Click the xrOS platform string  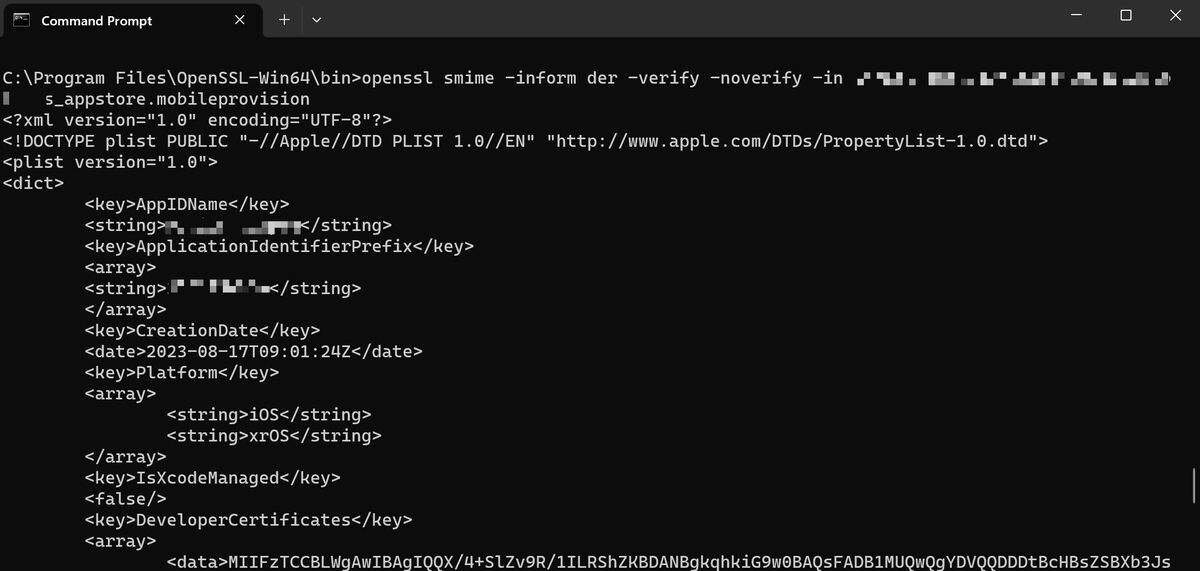pos(274,436)
